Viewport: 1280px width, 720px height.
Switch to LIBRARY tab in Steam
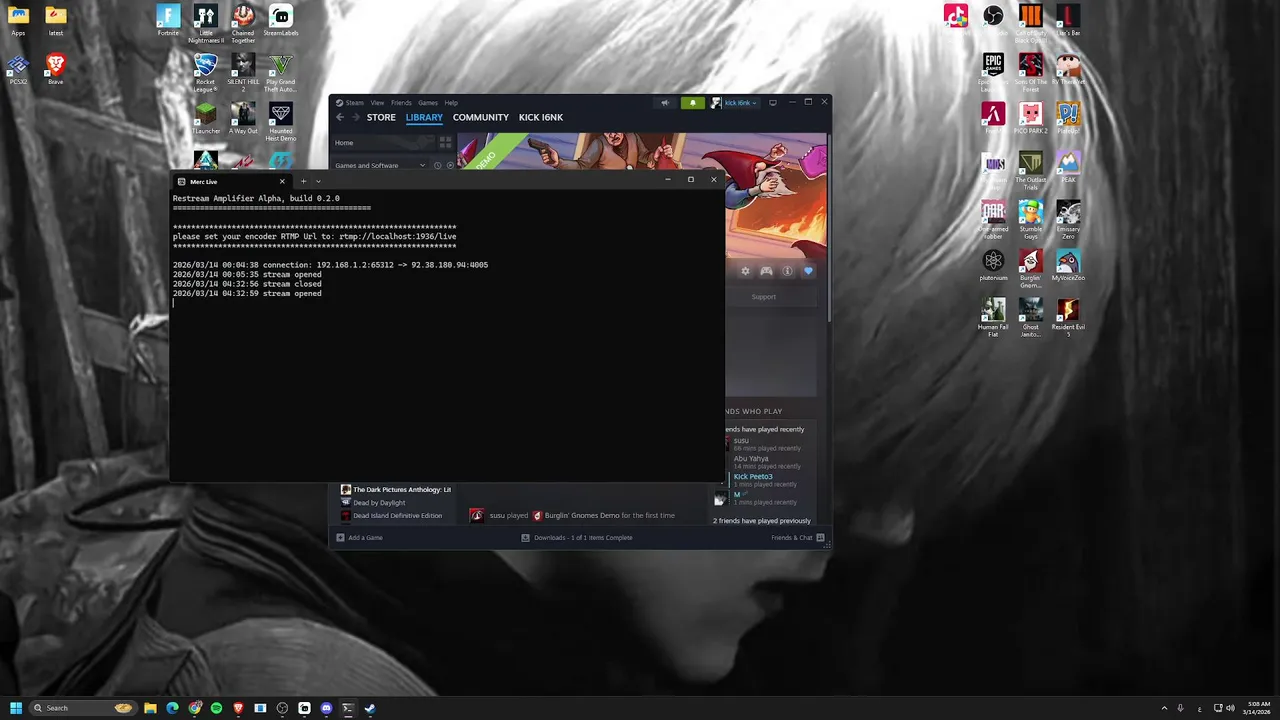coord(424,117)
